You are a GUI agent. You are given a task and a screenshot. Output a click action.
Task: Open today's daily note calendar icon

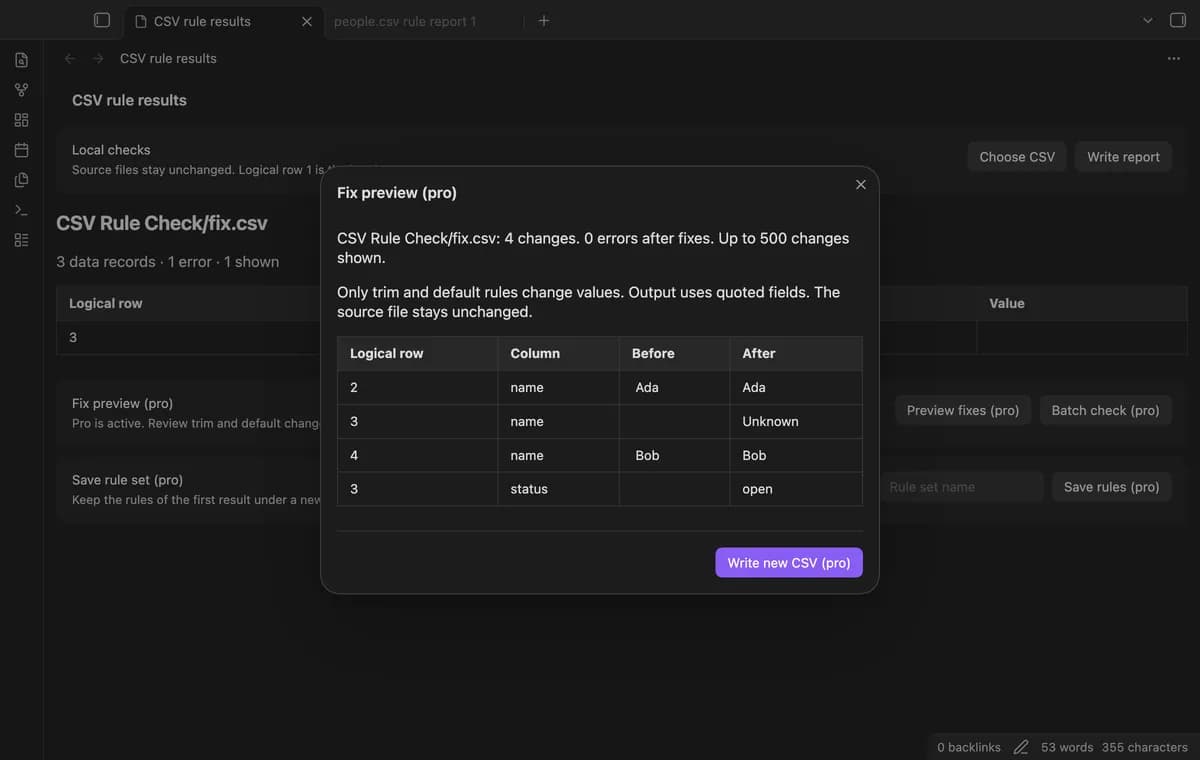click(x=21, y=150)
